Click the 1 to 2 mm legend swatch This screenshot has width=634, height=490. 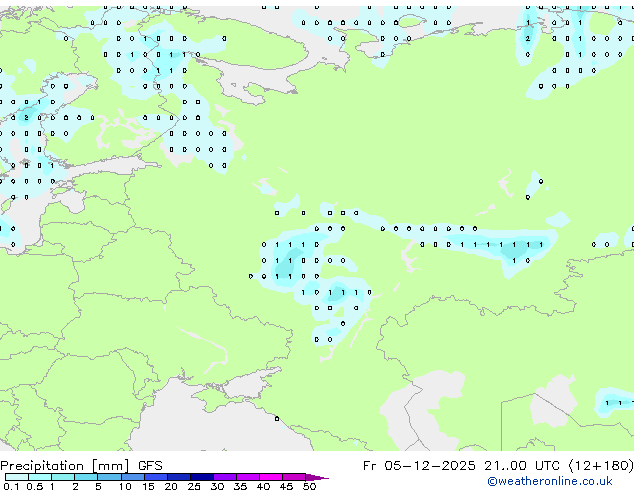(x=63, y=477)
